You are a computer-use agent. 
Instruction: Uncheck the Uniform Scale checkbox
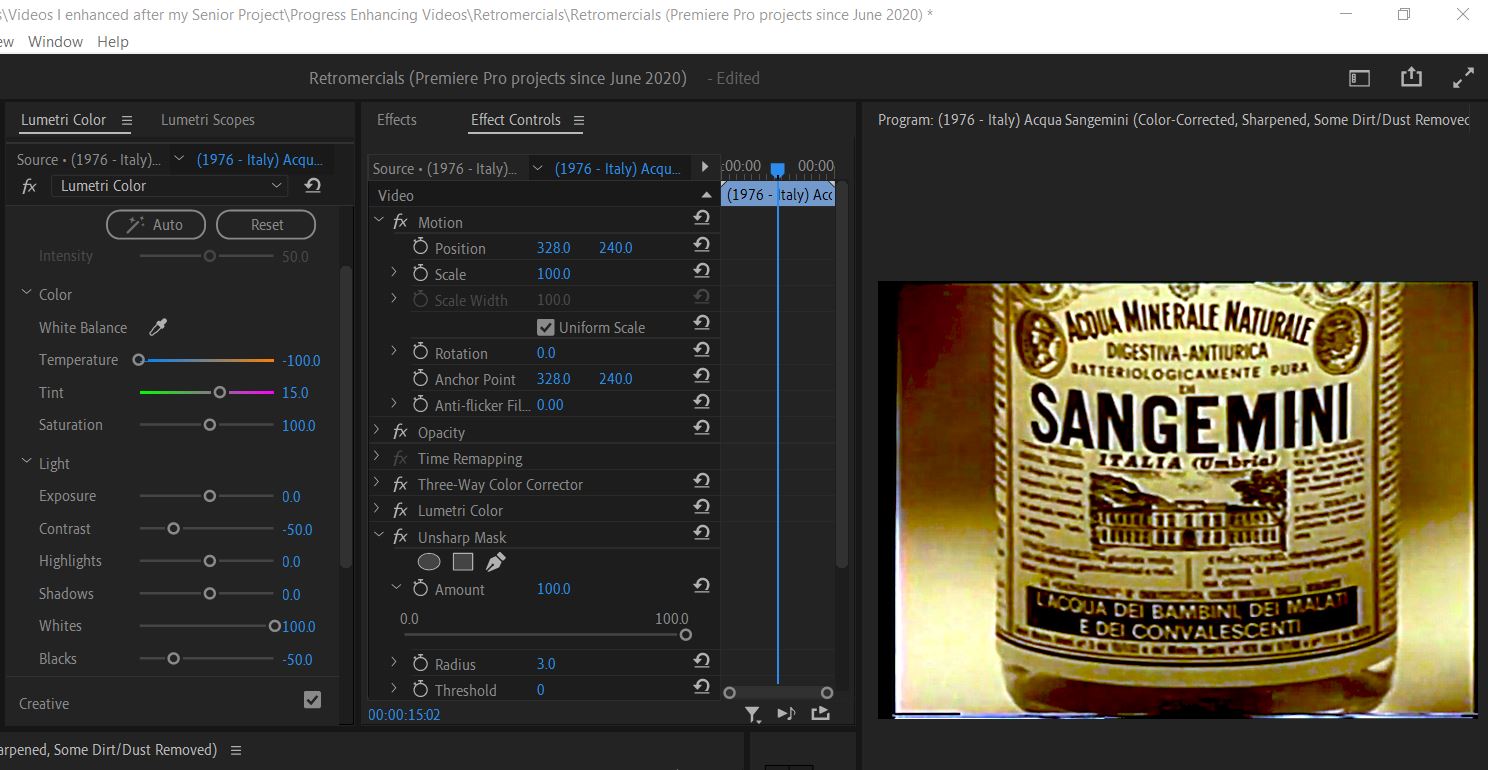545,327
